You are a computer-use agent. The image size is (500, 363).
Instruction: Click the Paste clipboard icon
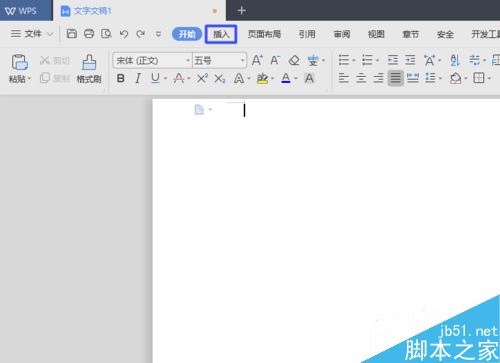pyautogui.click(x=20, y=62)
